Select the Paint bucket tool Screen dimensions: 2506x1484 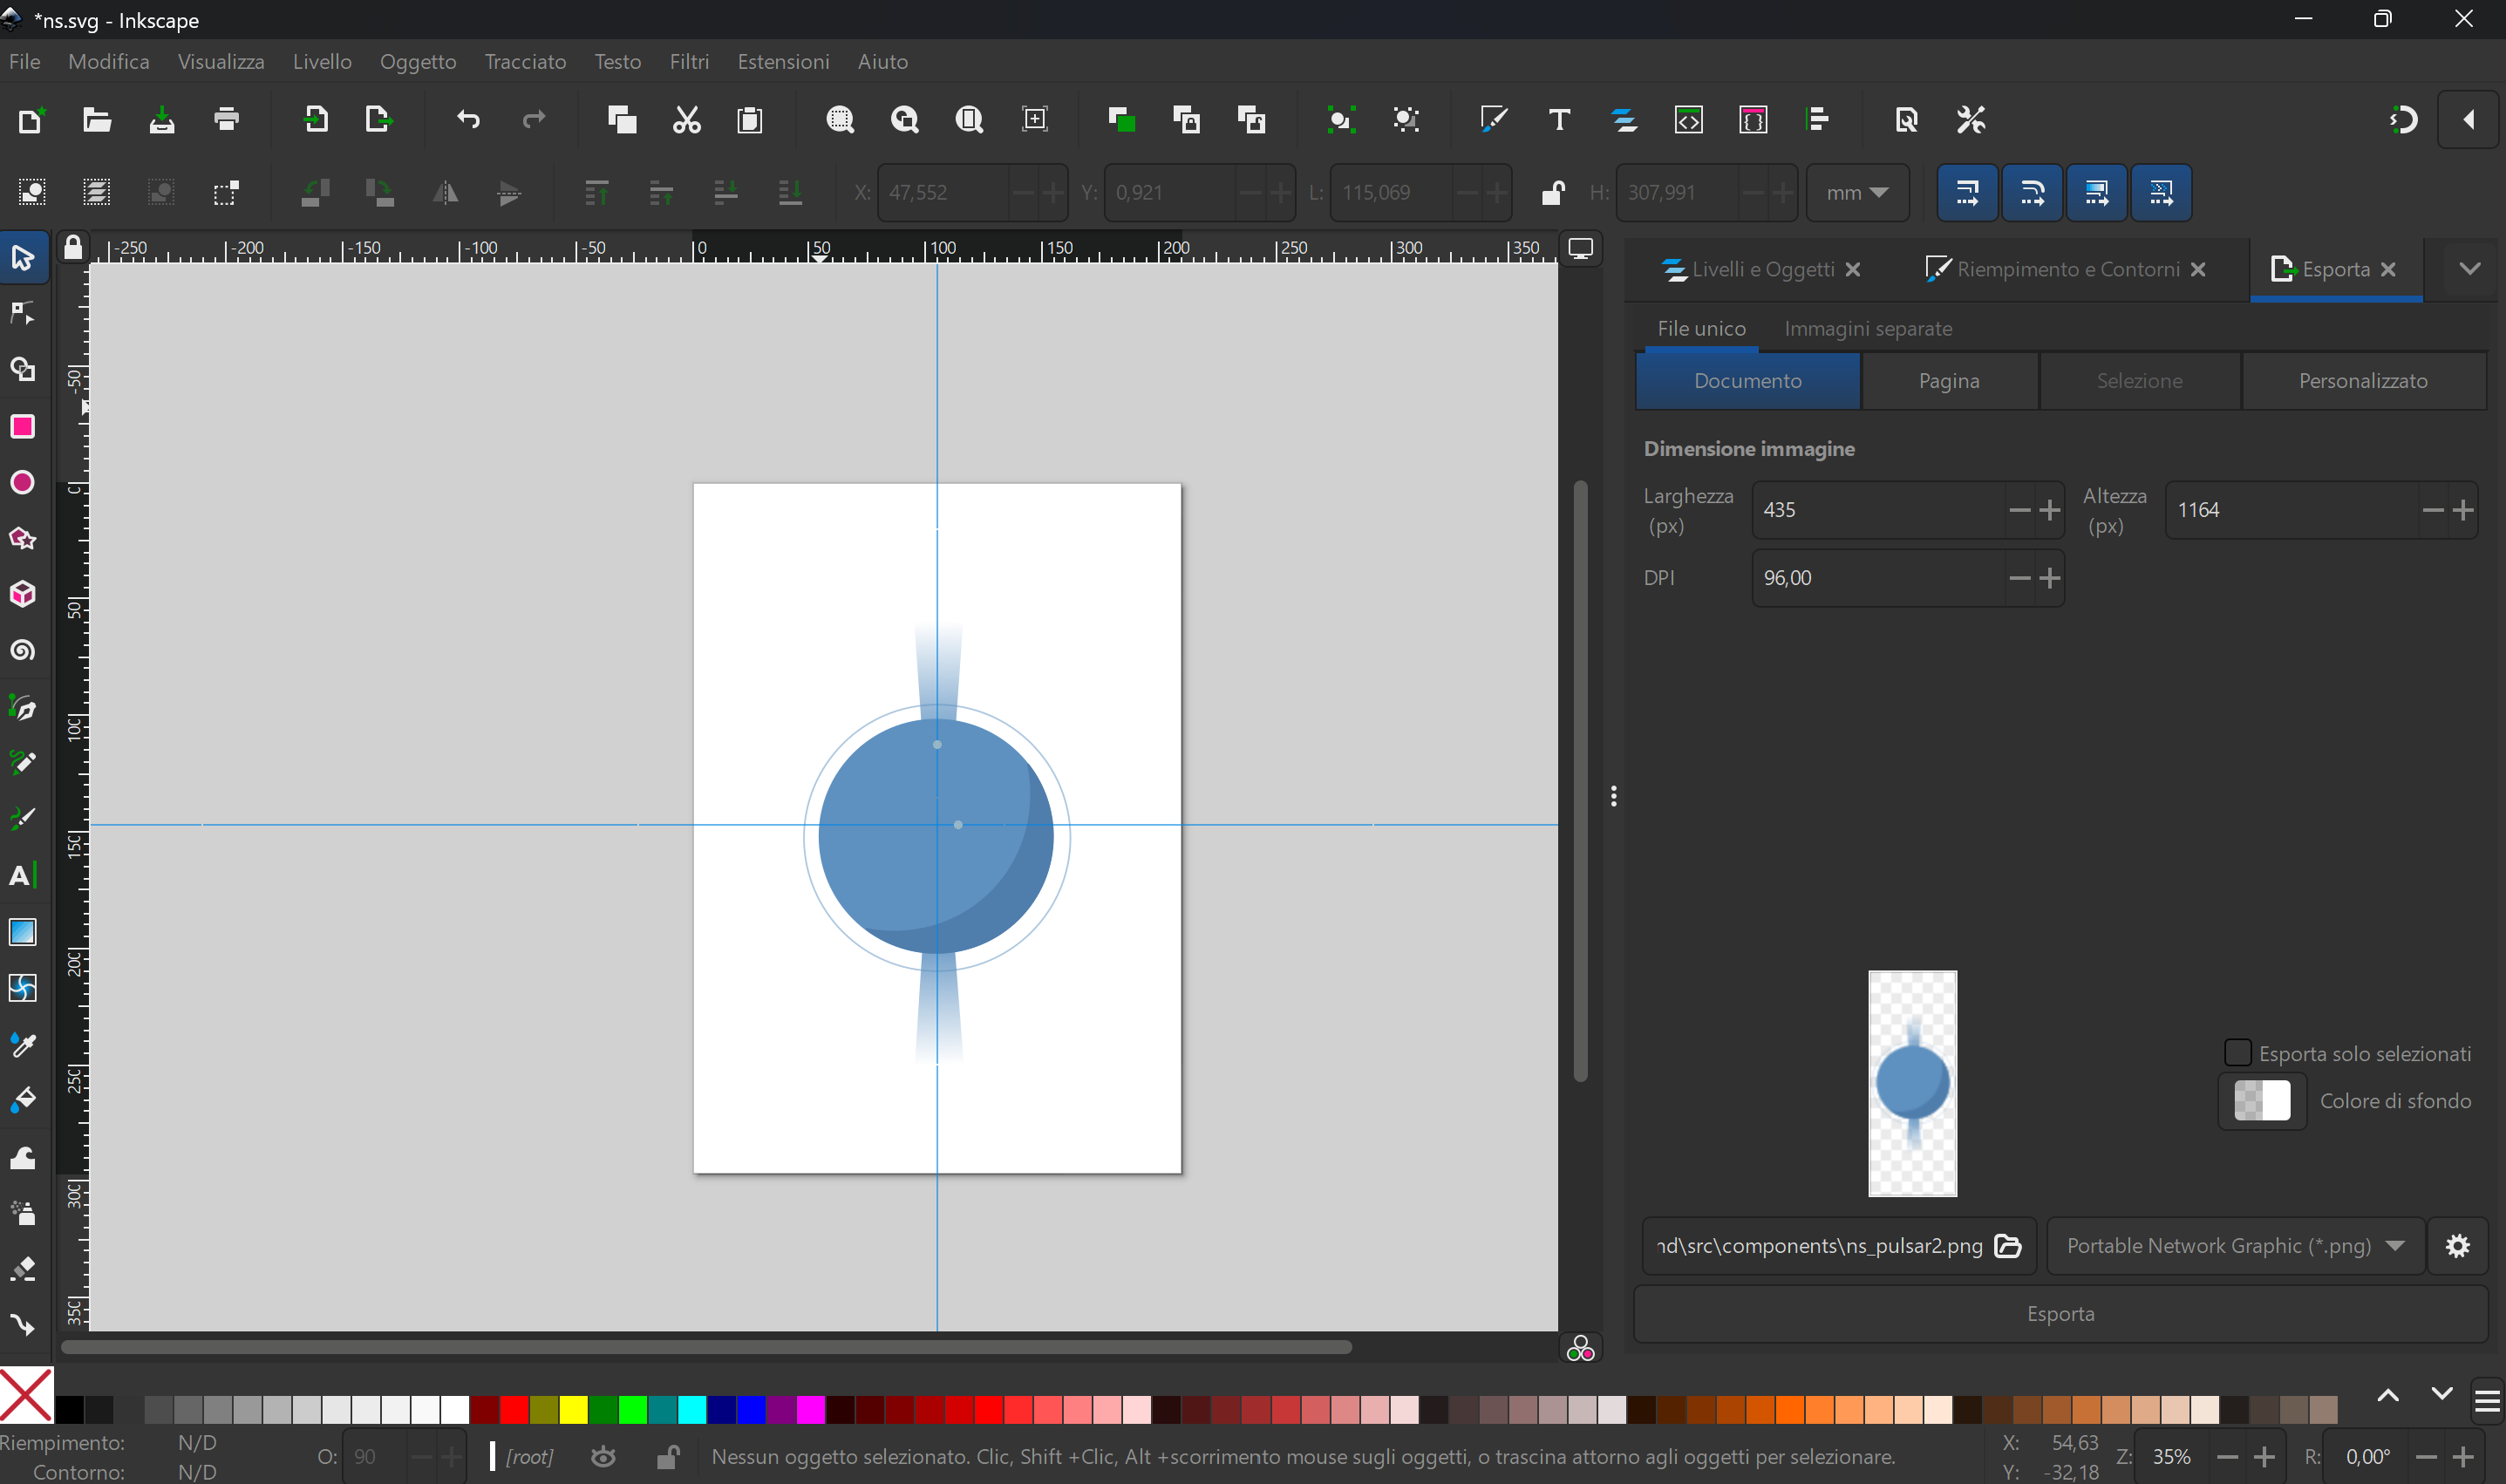point(22,1101)
